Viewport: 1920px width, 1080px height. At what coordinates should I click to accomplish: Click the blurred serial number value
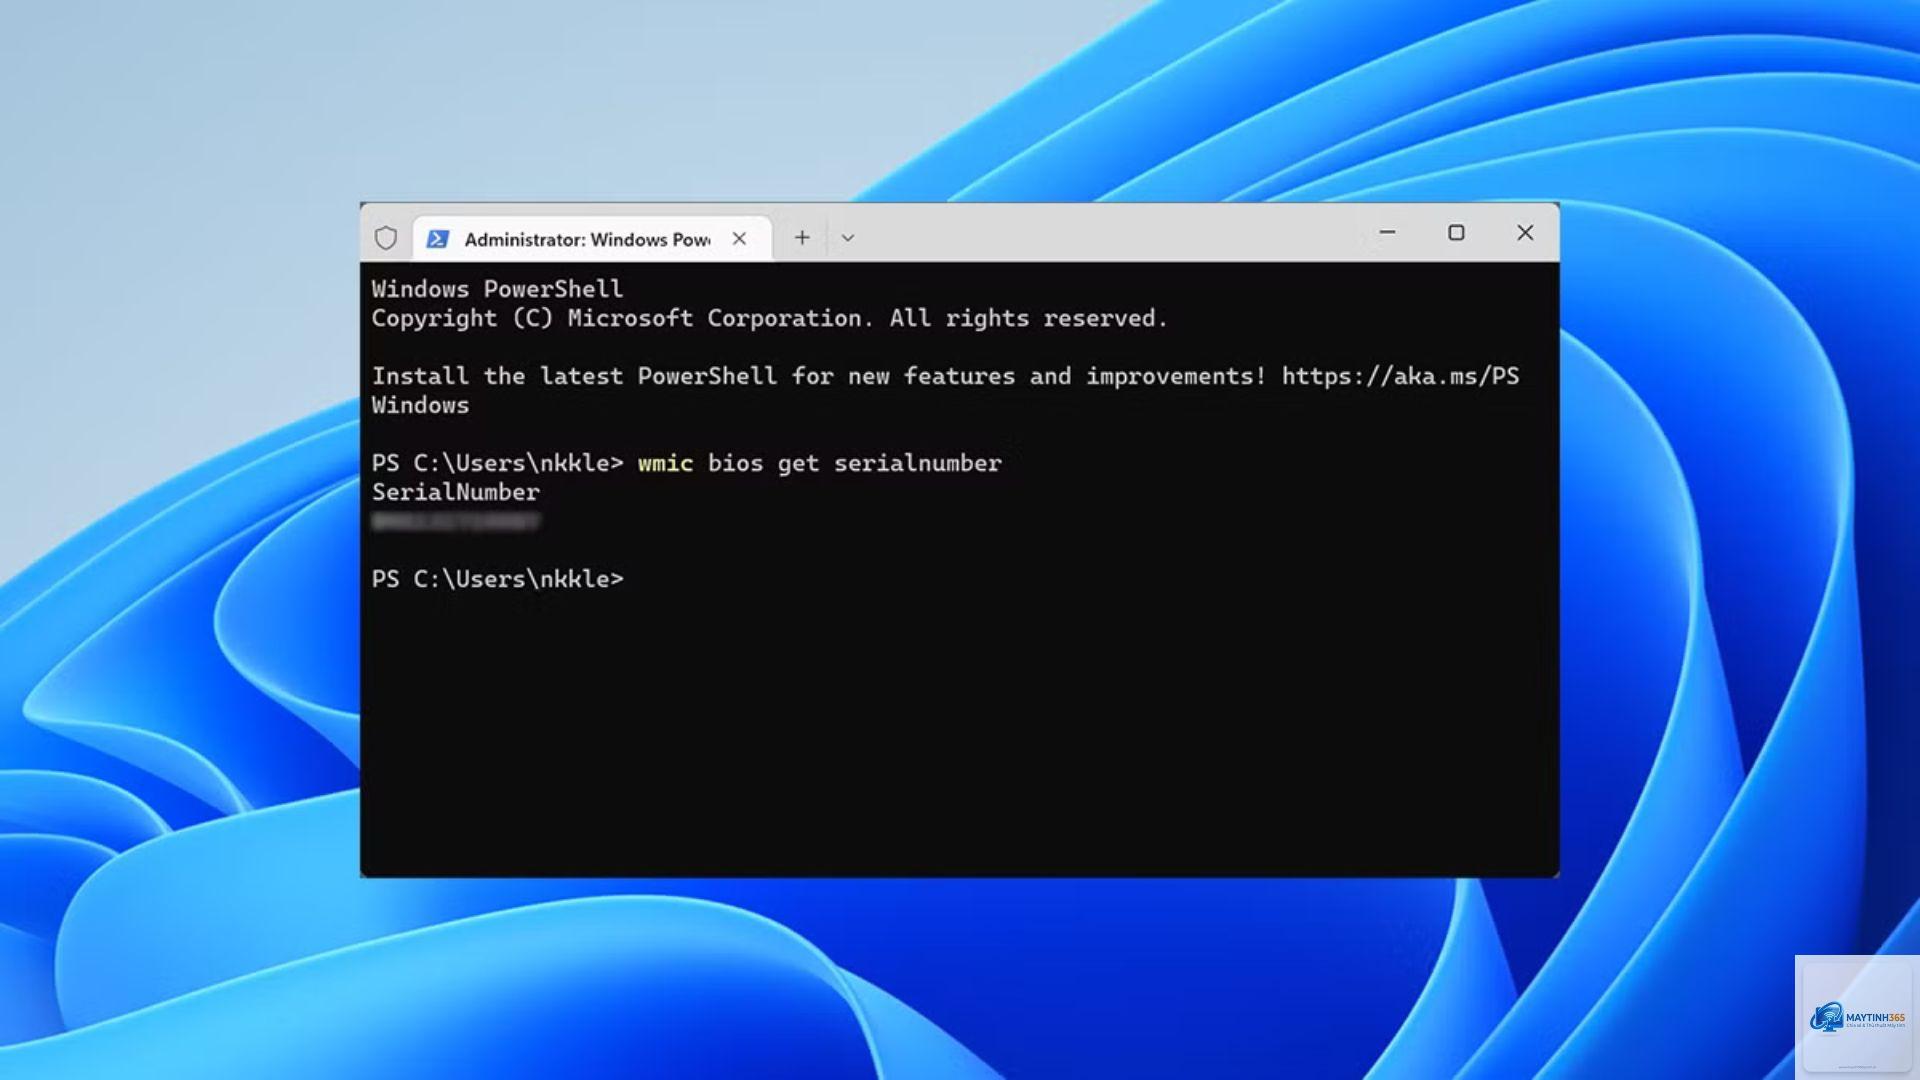[x=456, y=521]
